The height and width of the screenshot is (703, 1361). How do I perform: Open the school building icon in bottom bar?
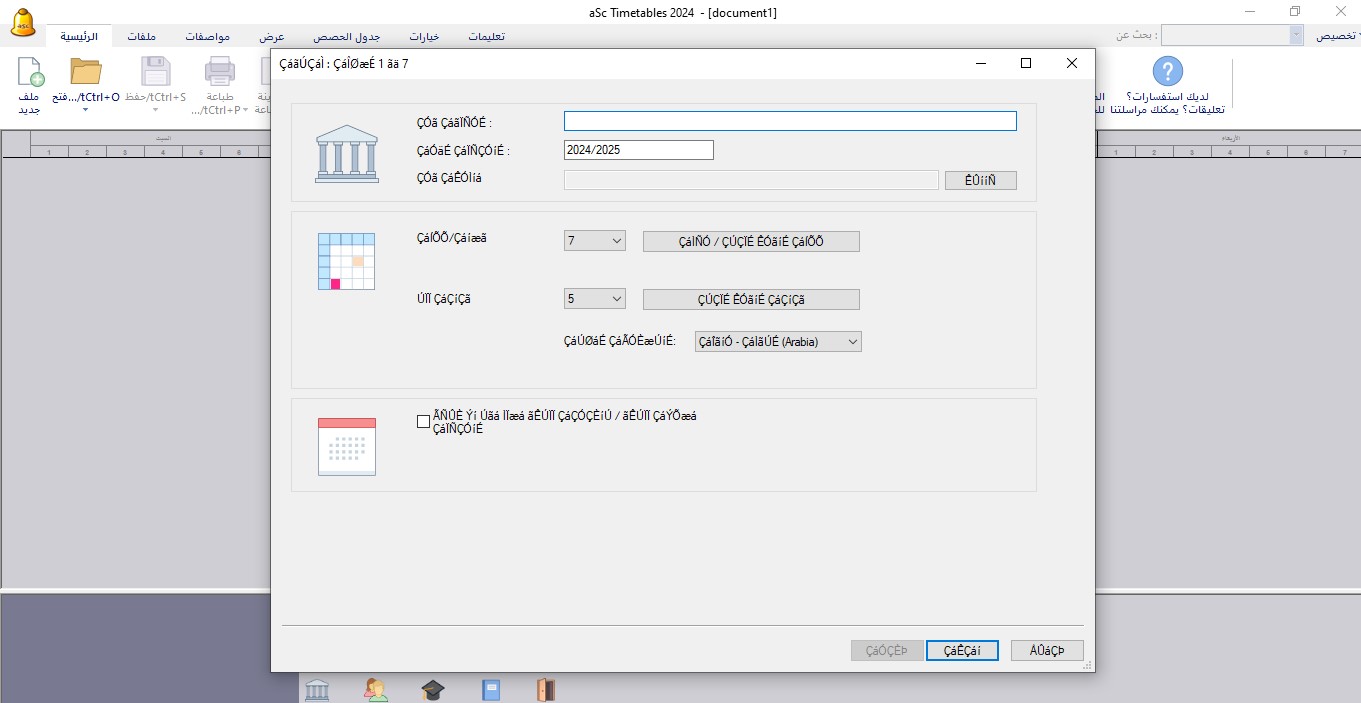click(317, 689)
